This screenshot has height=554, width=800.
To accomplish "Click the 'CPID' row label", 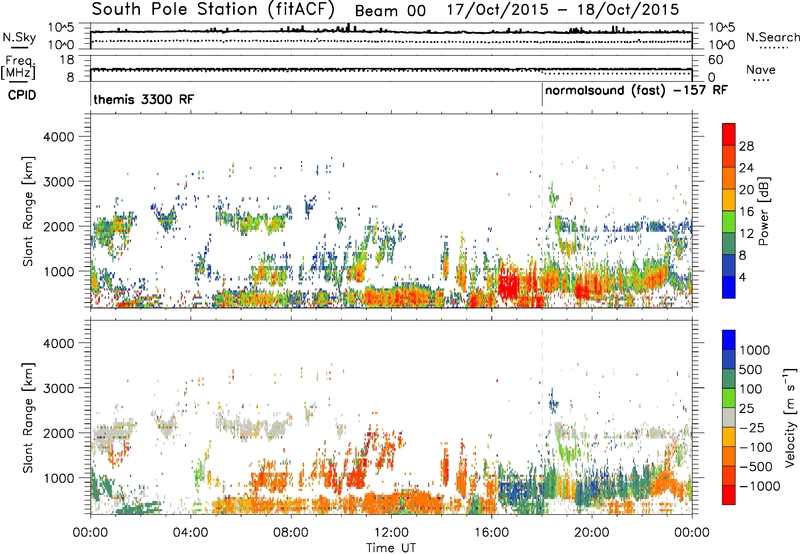I will tap(22, 95).
